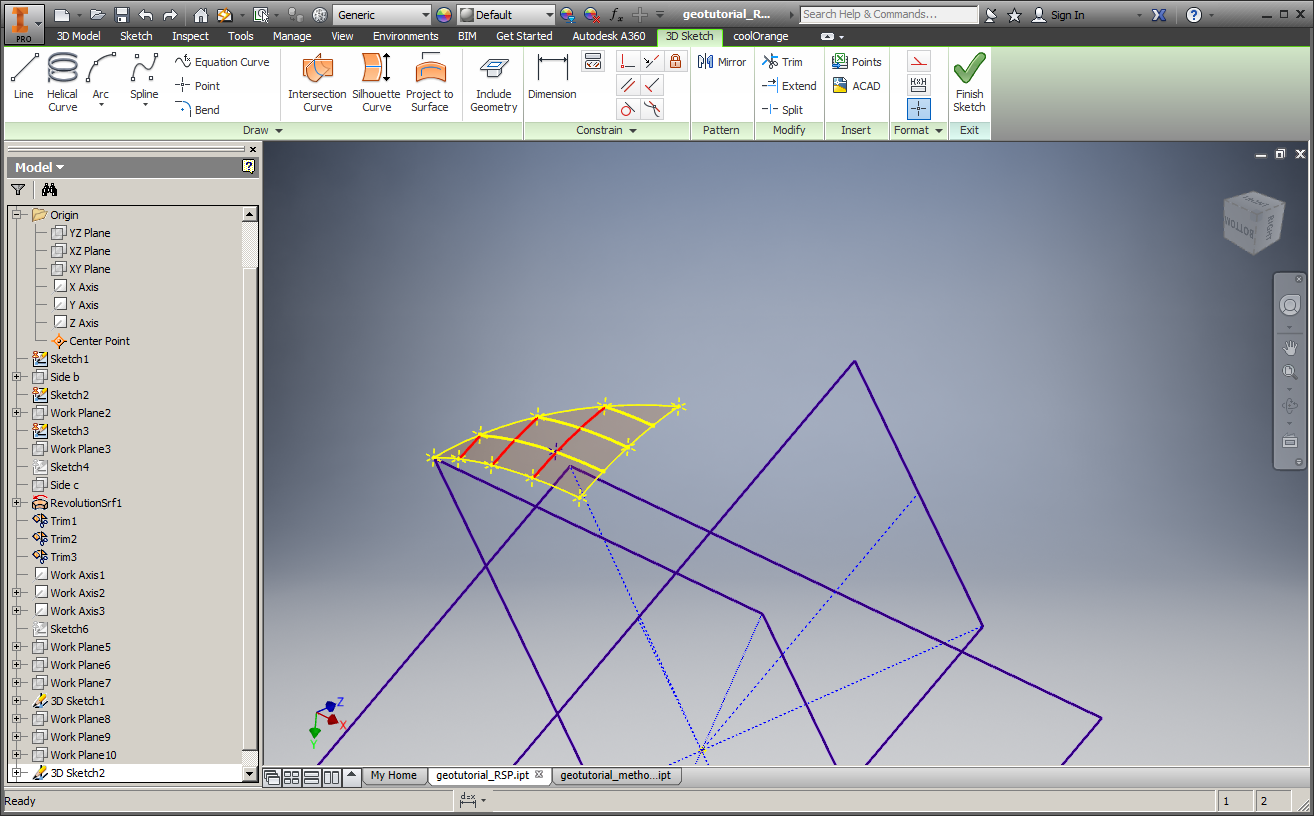Screen dimensions: 1314x816
Task: Expand the Side b node
Action: pos(17,377)
